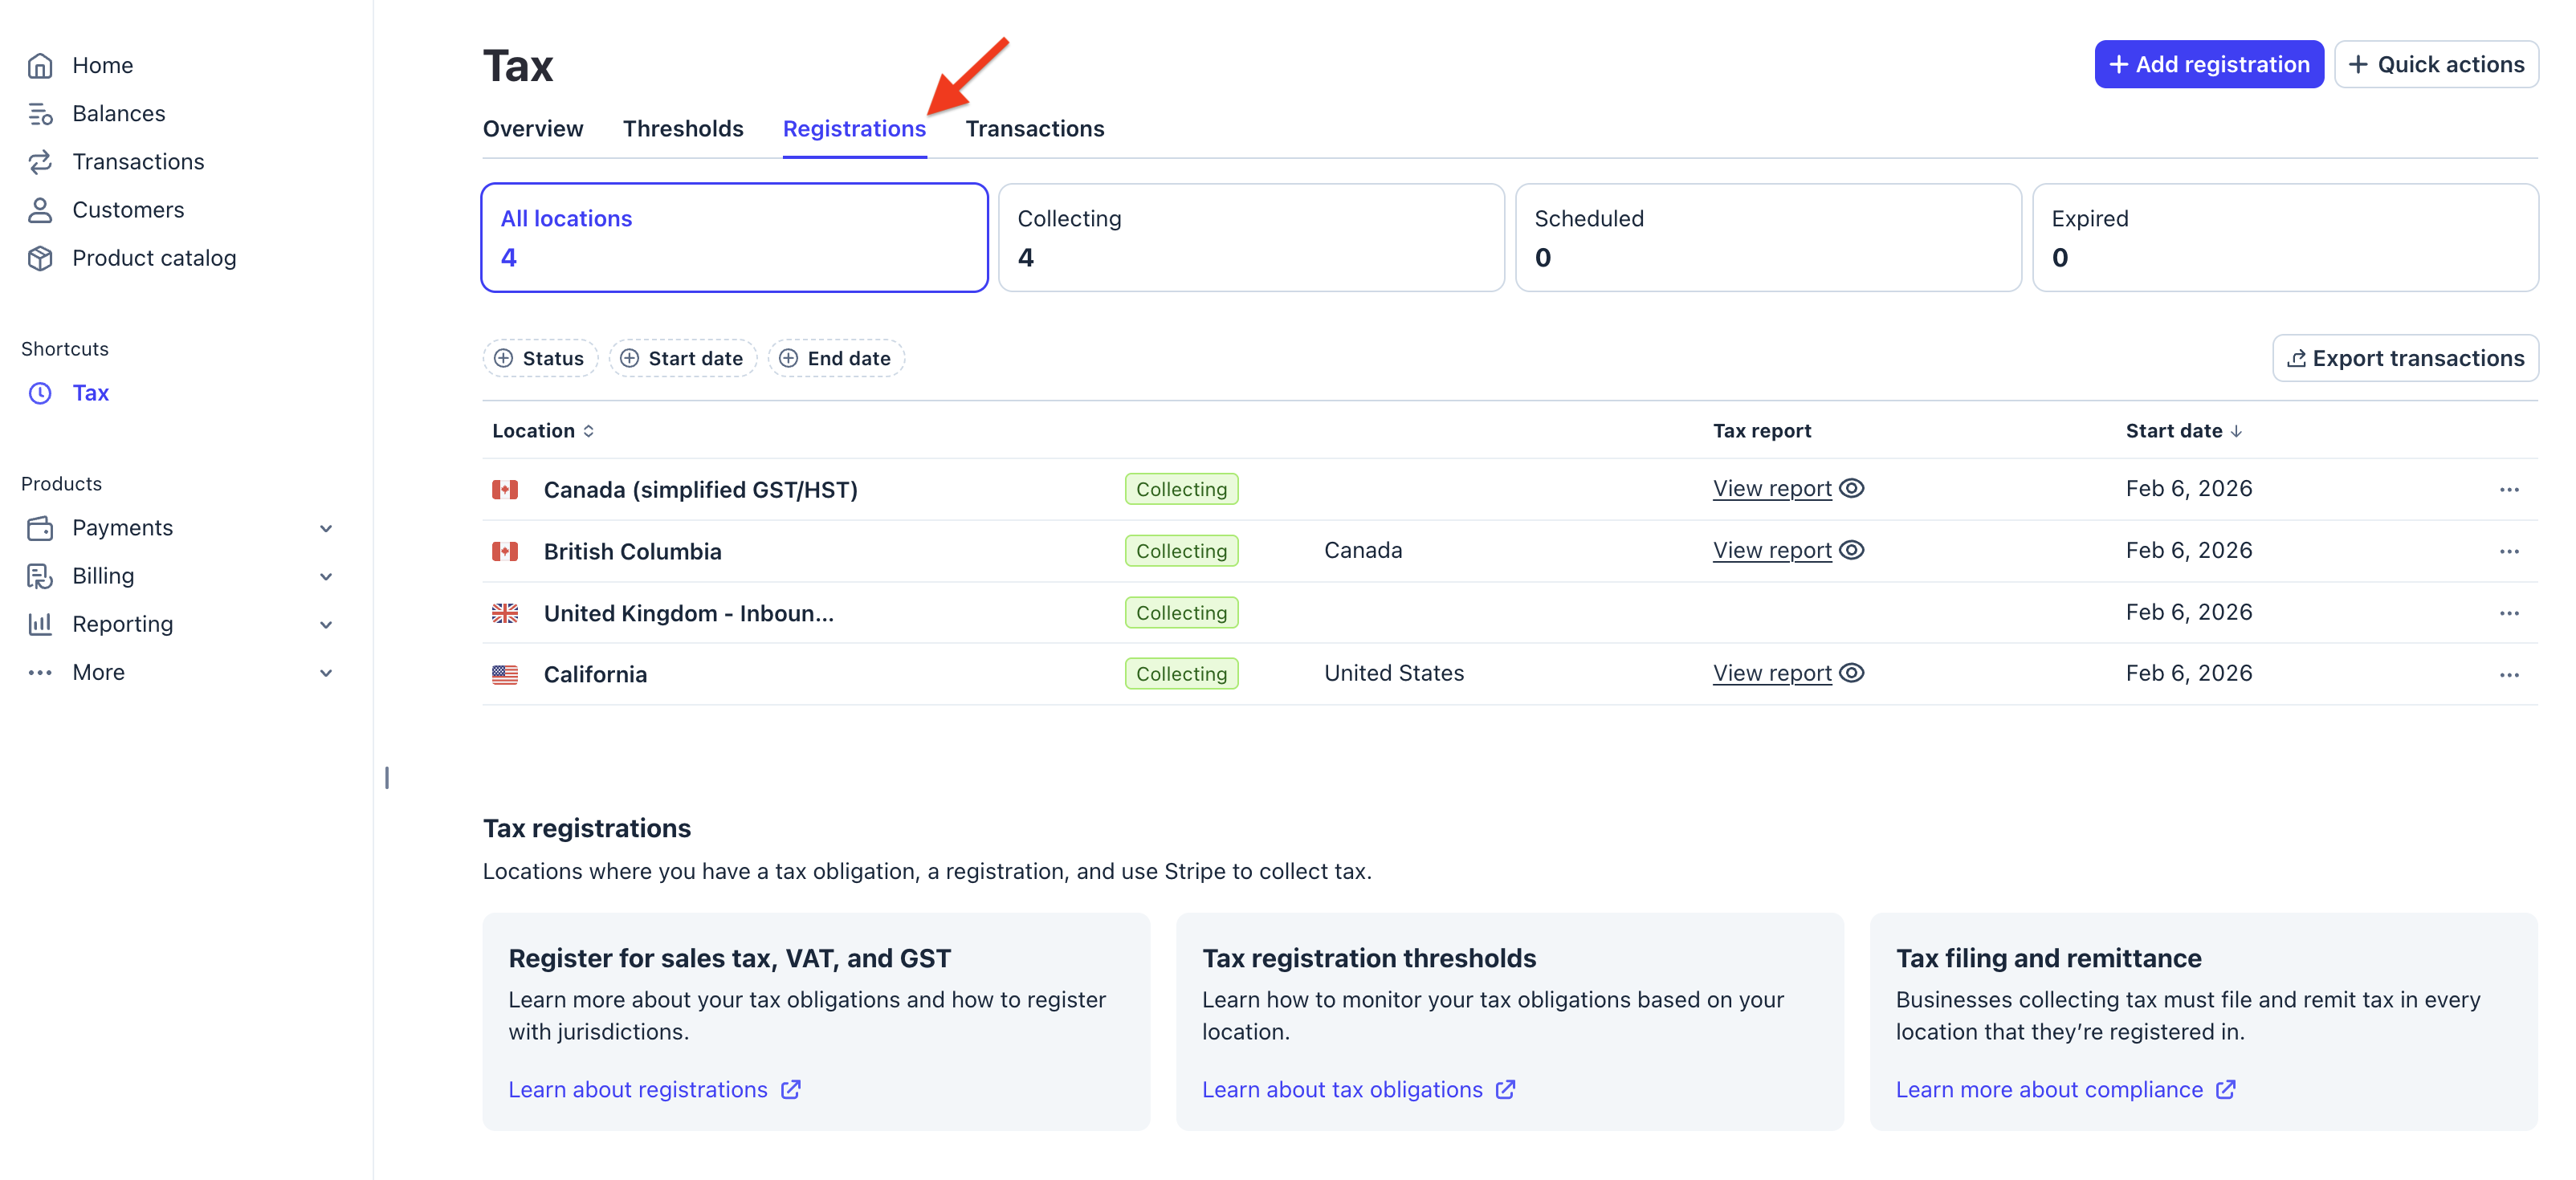Open the Learn about tax obligations link
Image resolution: width=2576 pixels, height=1180 pixels.
coord(1344,1089)
